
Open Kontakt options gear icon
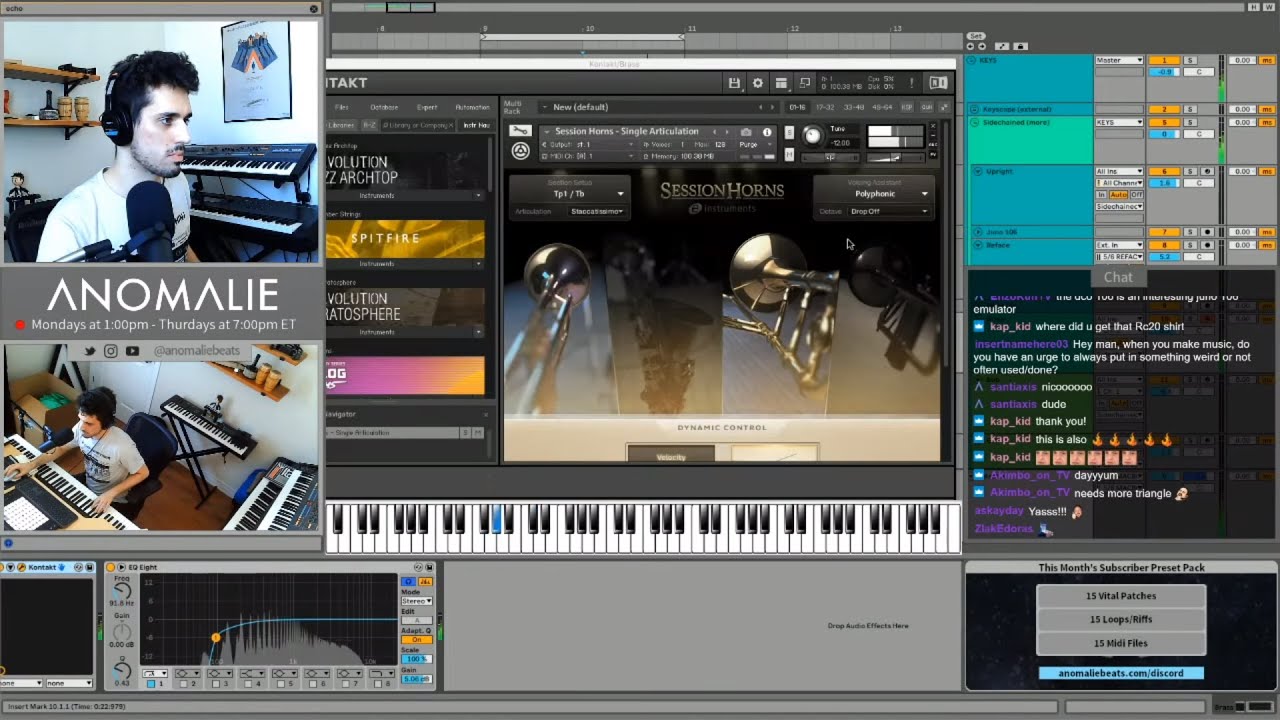click(757, 83)
